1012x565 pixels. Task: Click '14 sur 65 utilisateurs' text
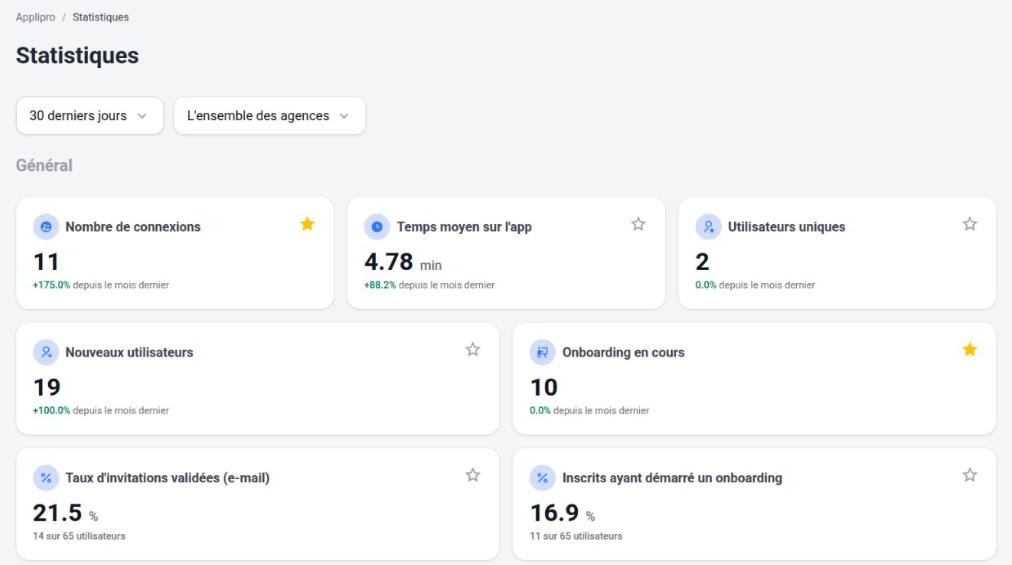(x=79, y=536)
